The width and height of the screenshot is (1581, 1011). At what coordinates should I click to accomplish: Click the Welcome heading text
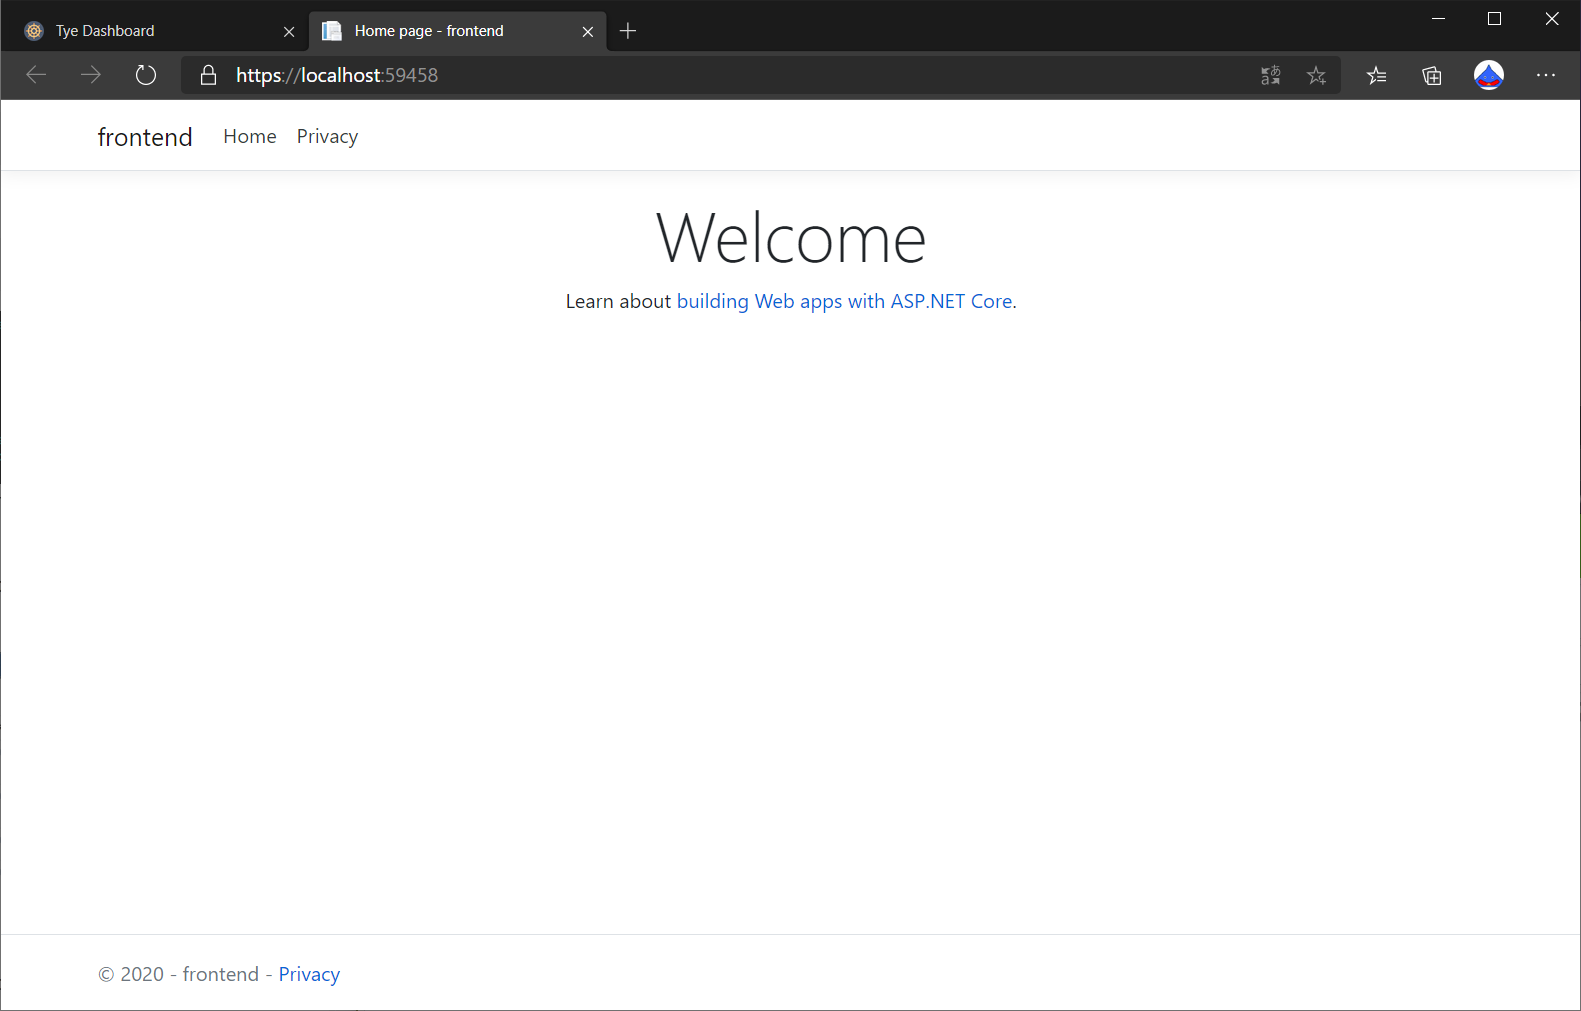[x=791, y=239]
